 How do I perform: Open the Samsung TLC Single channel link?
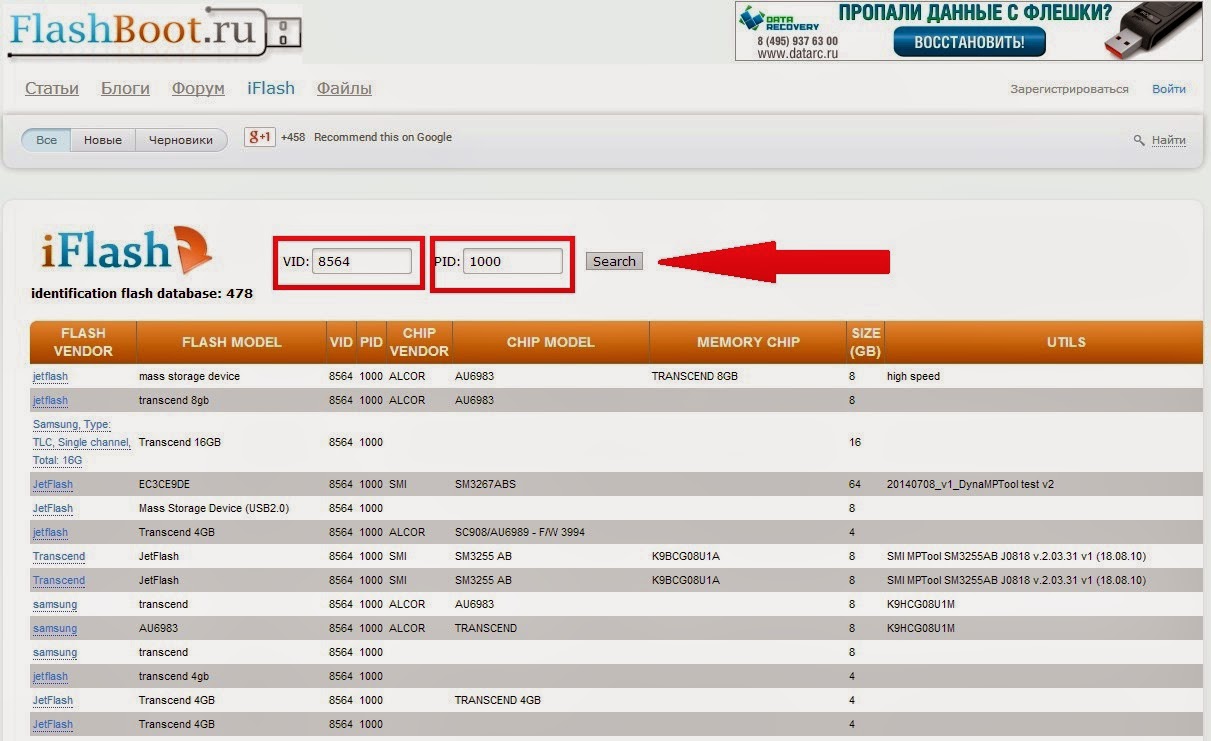[82, 442]
